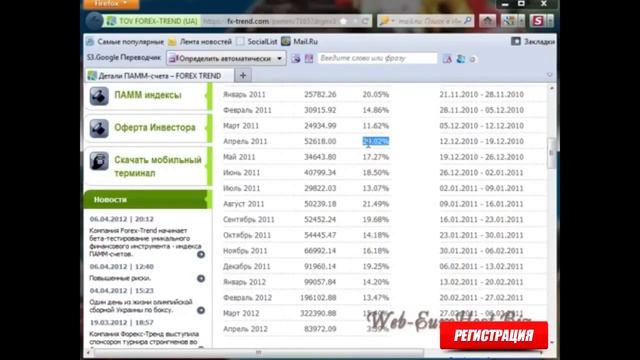The height and width of the screenshot is (360, 640).
Task: Open the Mail.Ru bookmark
Action: (x=300, y=42)
